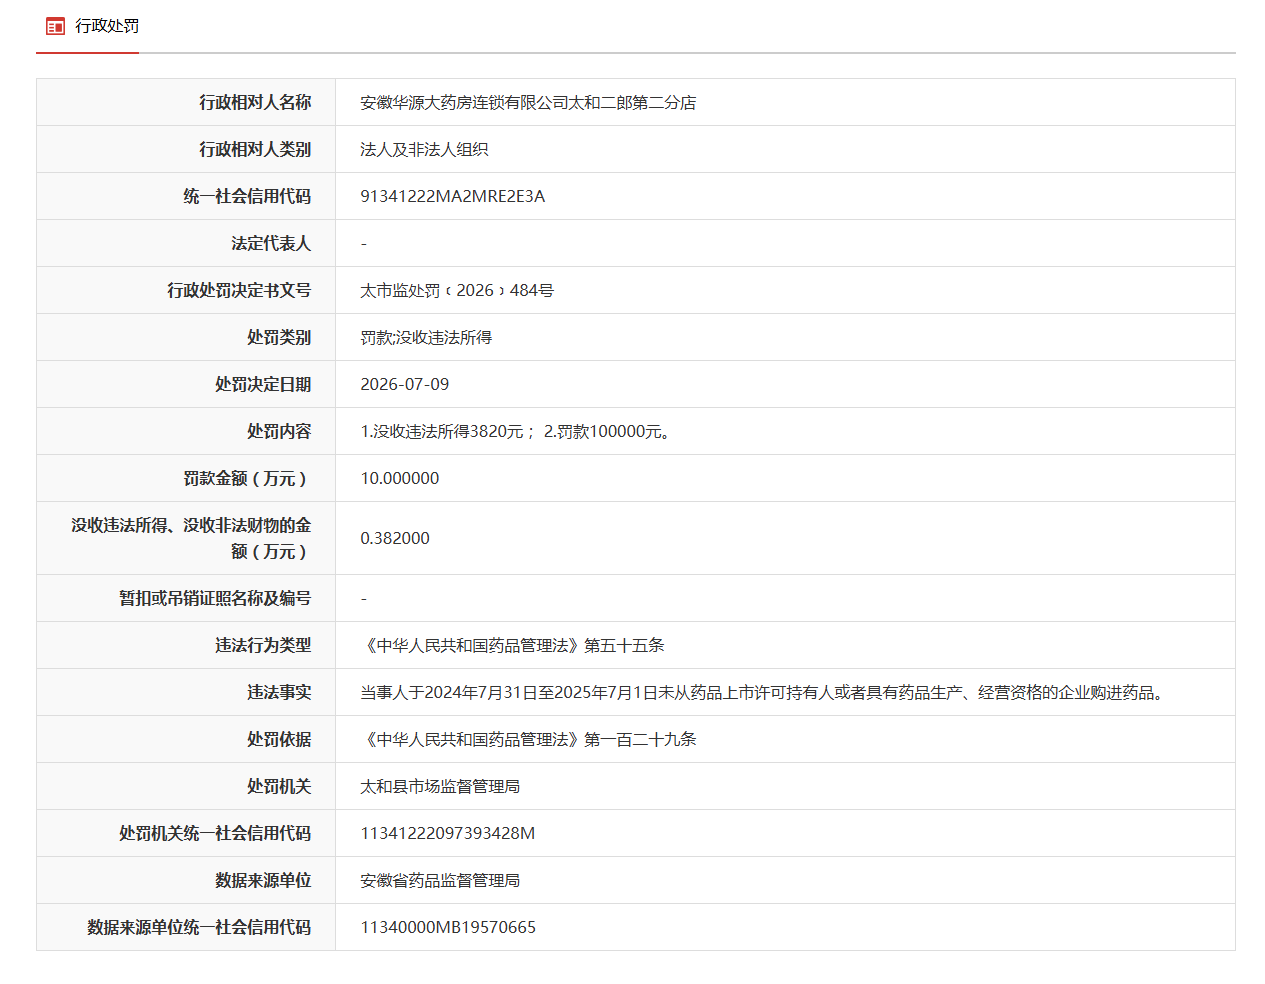Select source code 11340000MB19570665
1265x984 pixels.
(448, 927)
